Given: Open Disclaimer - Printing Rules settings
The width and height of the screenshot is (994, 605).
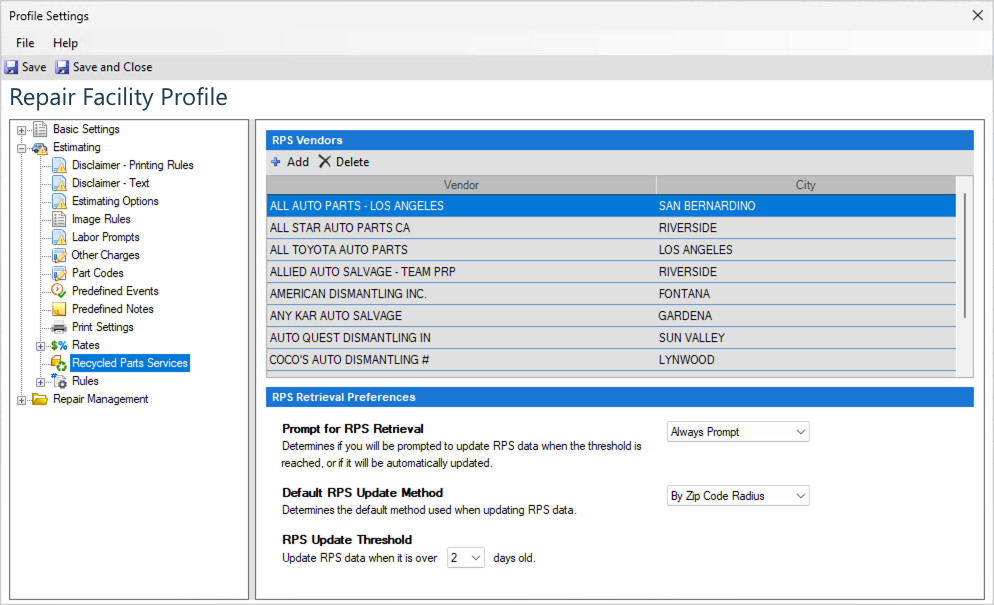Looking at the screenshot, I should click(x=132, y=166).
